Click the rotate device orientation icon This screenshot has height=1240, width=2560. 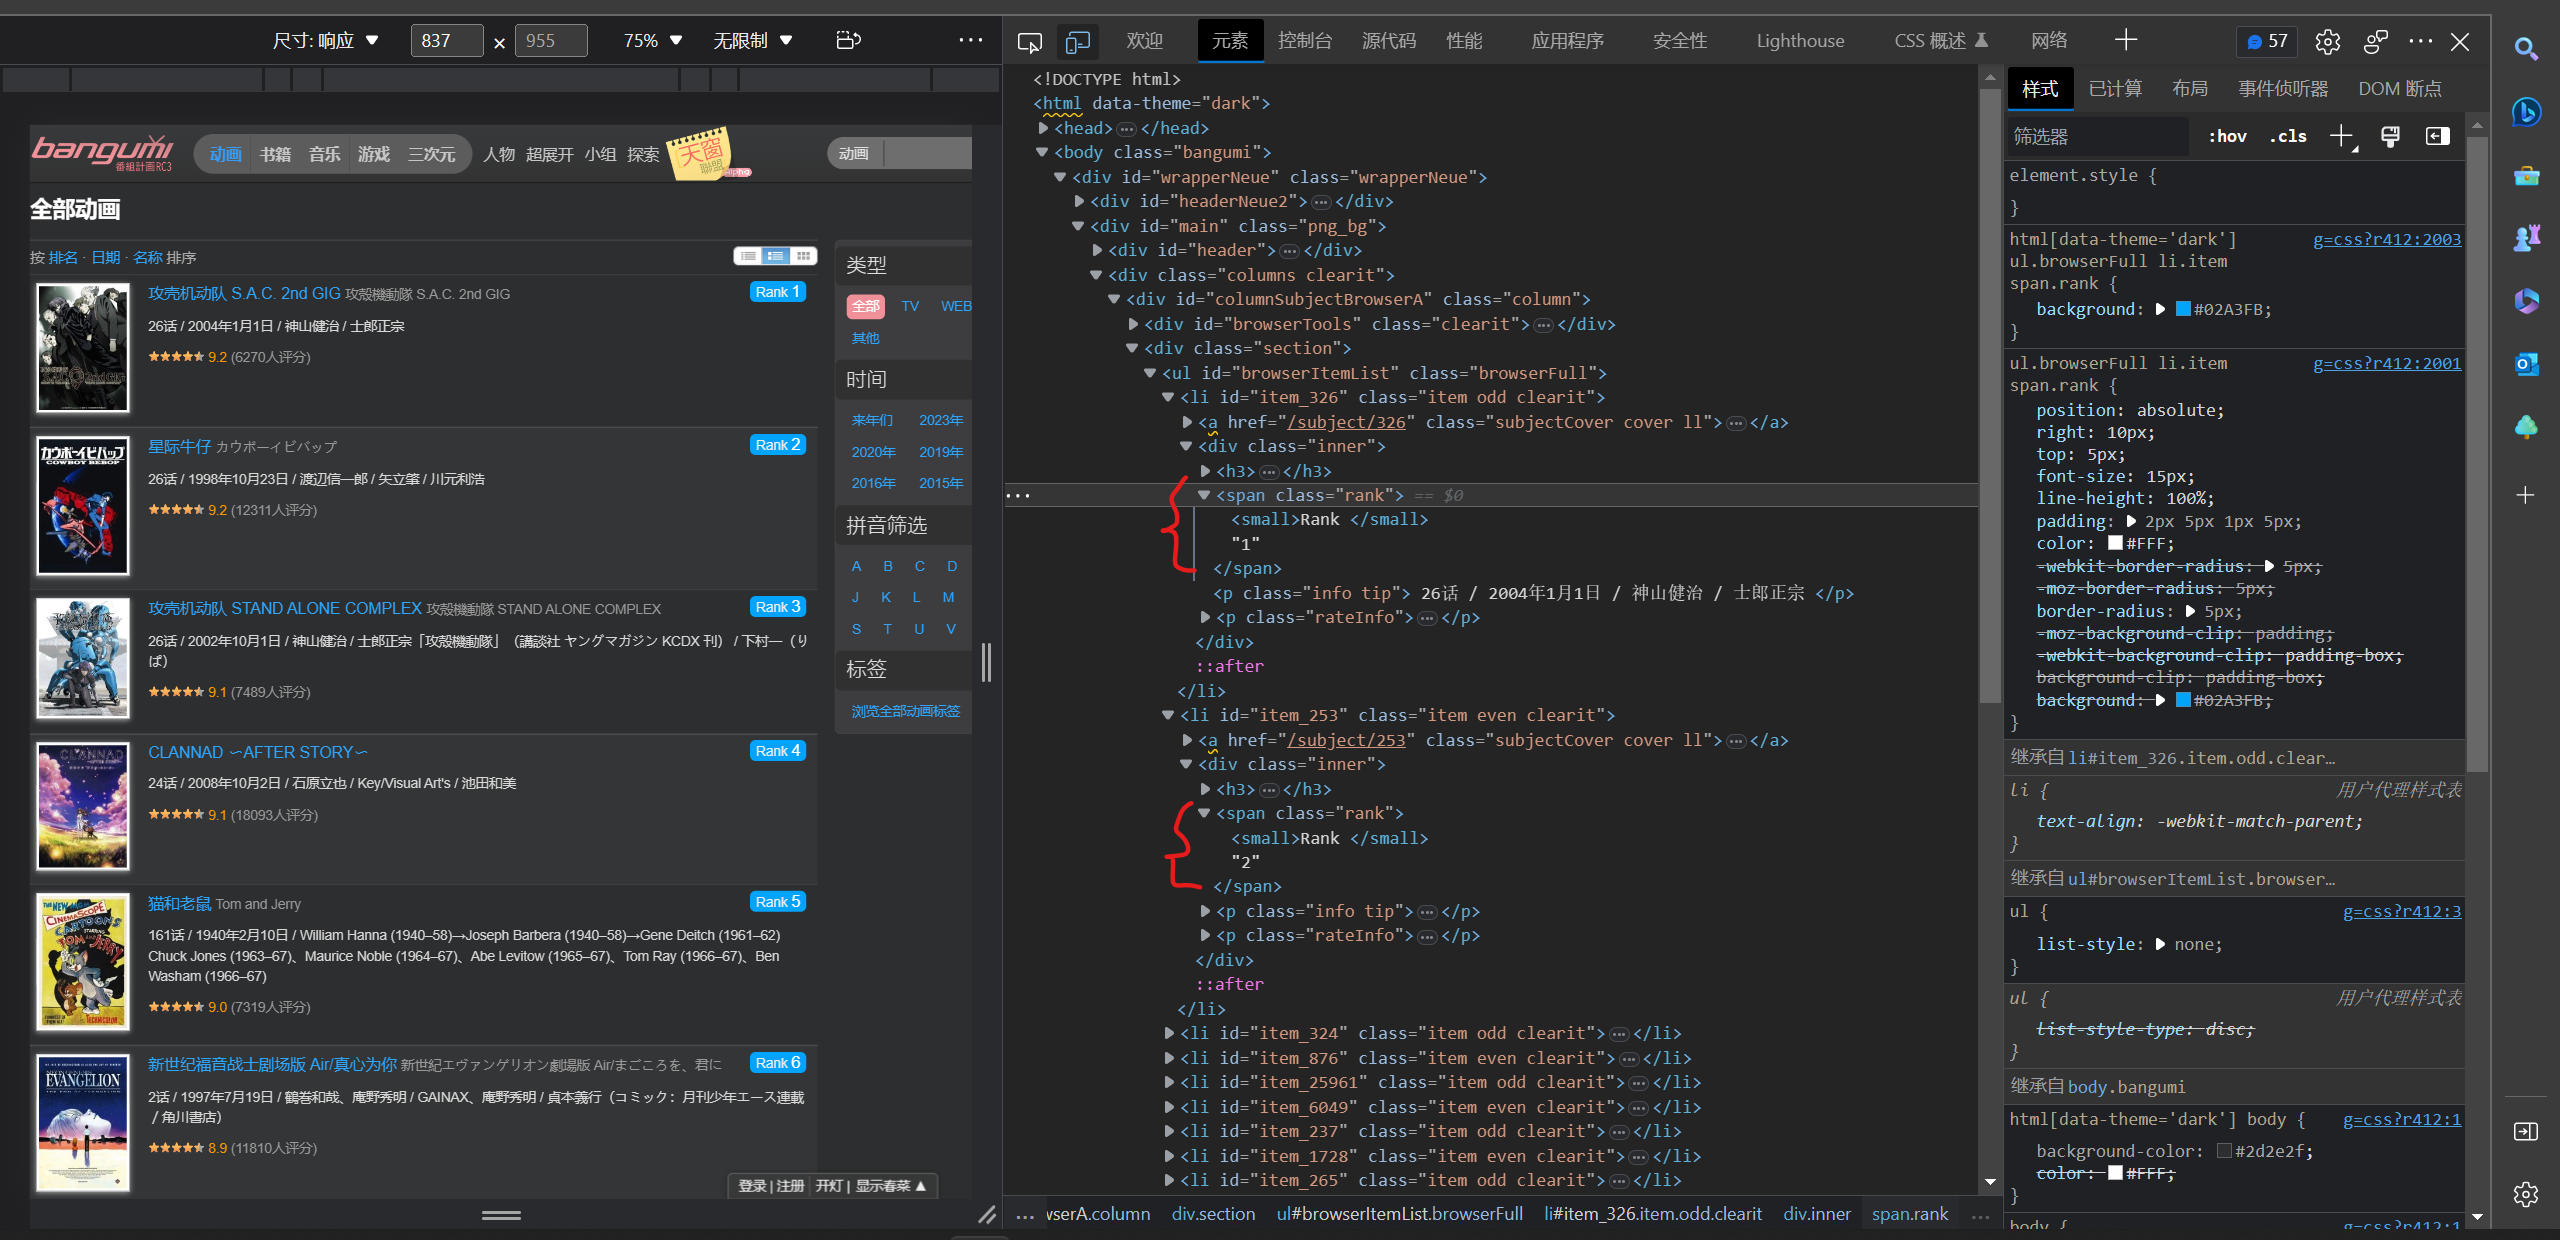point(848,40)
